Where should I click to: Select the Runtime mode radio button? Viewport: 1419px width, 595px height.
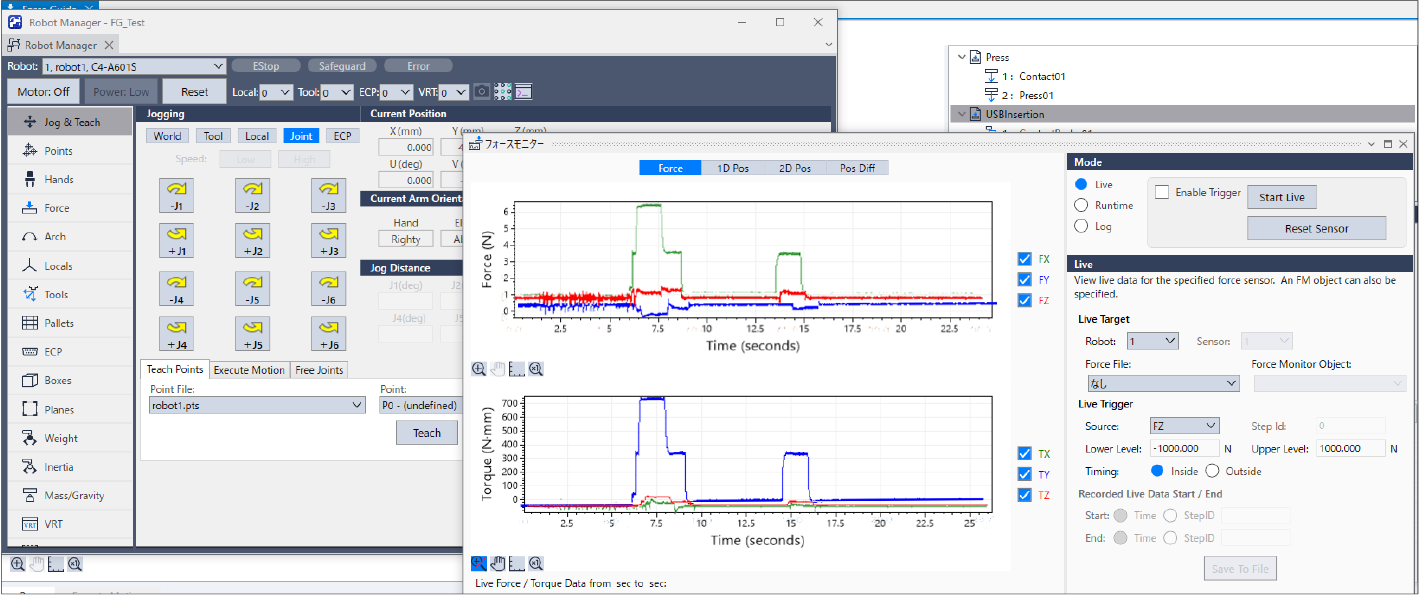pos(1081,205)
